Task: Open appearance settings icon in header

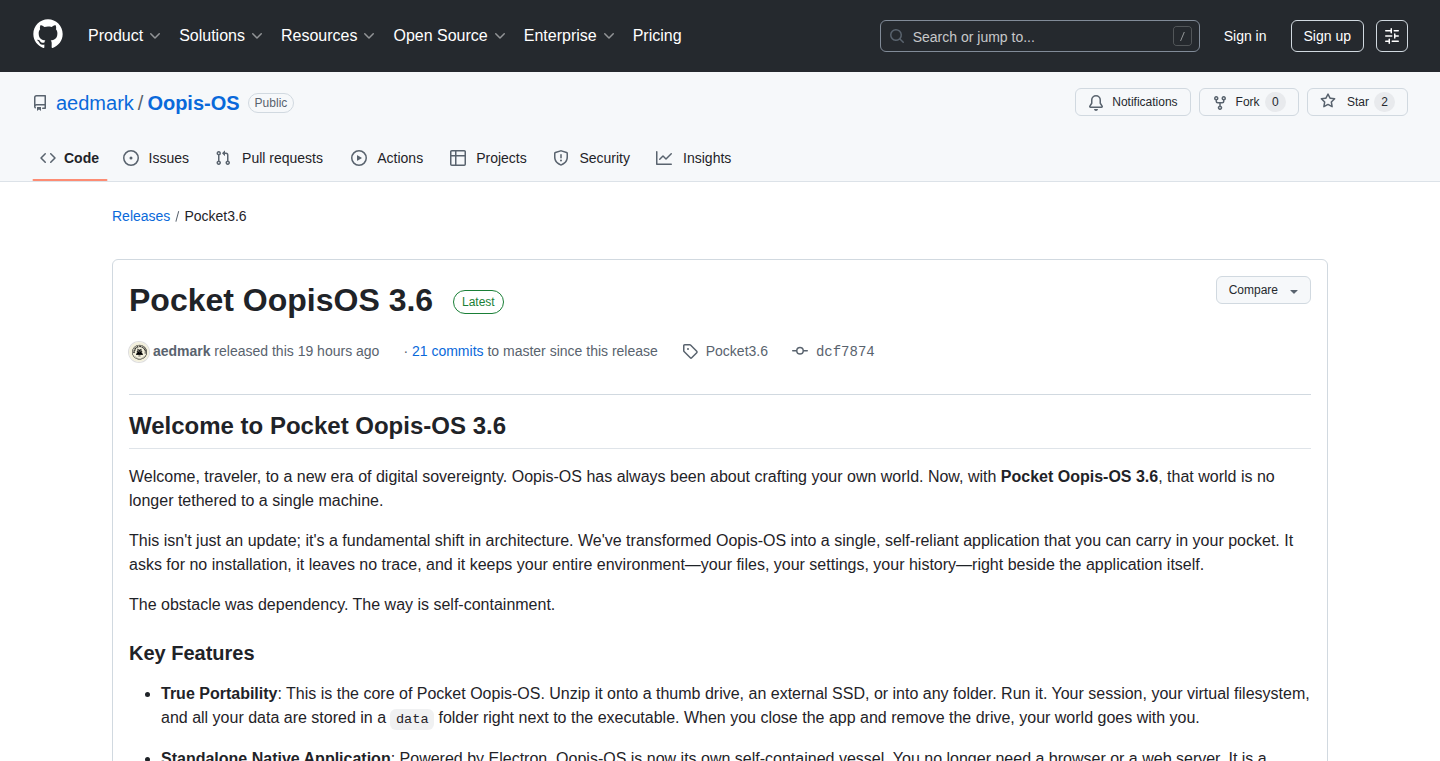Action: (1392, 36)
